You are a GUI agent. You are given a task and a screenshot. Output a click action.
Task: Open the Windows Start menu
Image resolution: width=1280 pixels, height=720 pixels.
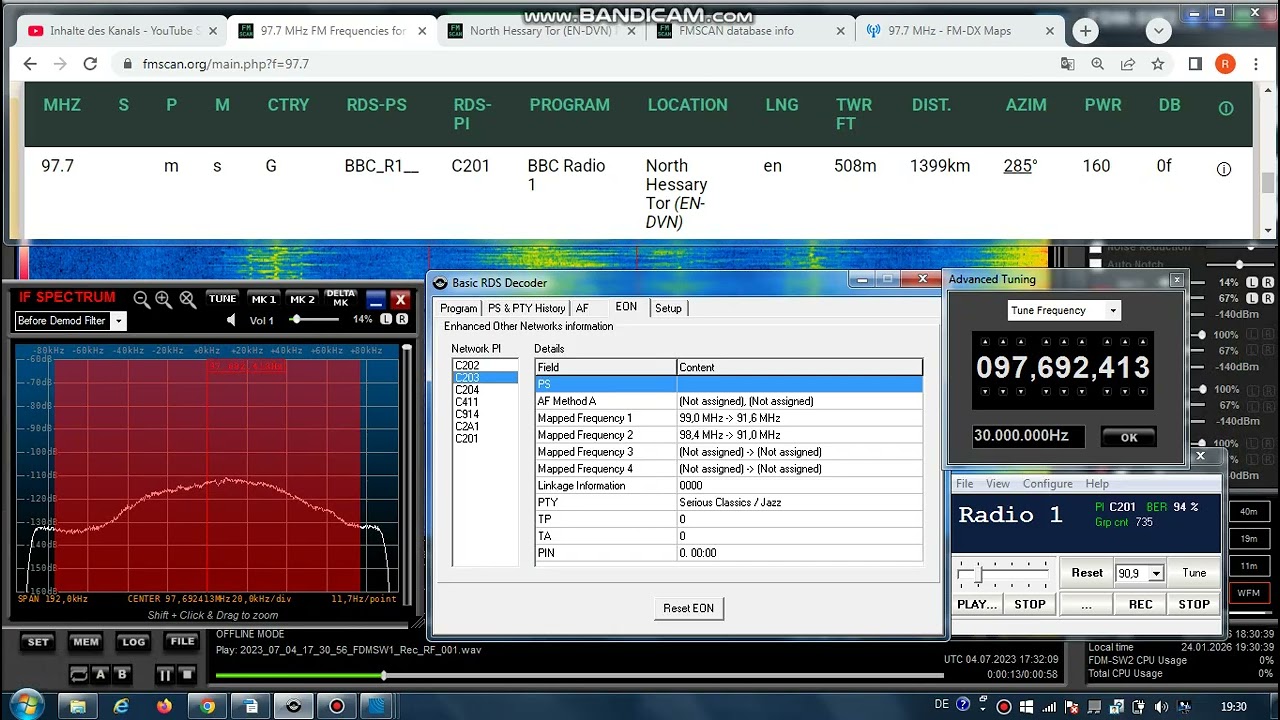(x=27, y=705)
